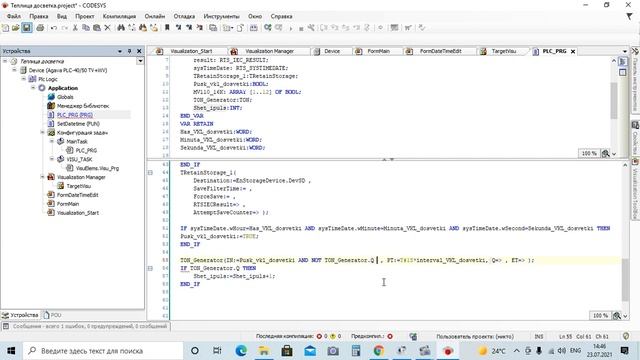Image resolution: width=640 pixels, height=360 pixels.
Task: Start the application with play icon
Action: click(x=291, y=28)
